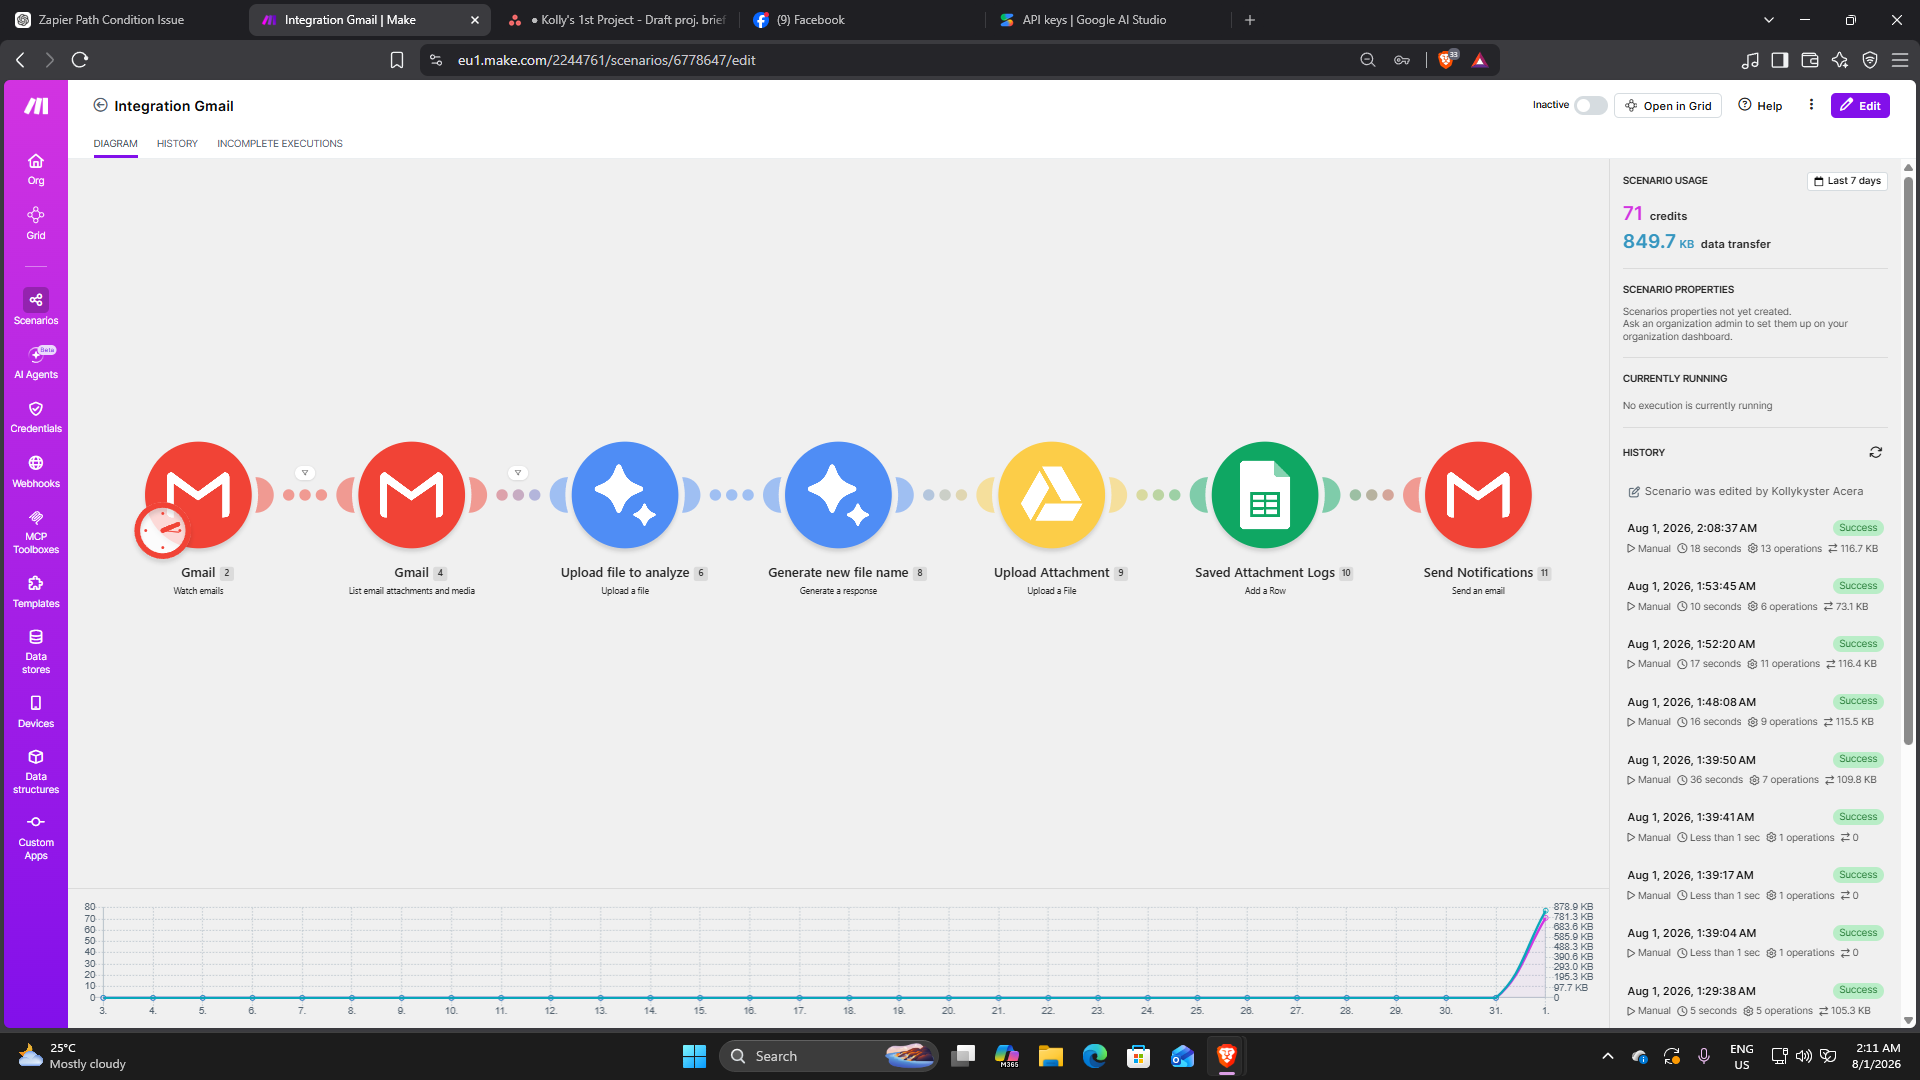This screenshot has height=1080, width=1920.
Task: Open filter after second Gmail module
Action: coord(518,473)
